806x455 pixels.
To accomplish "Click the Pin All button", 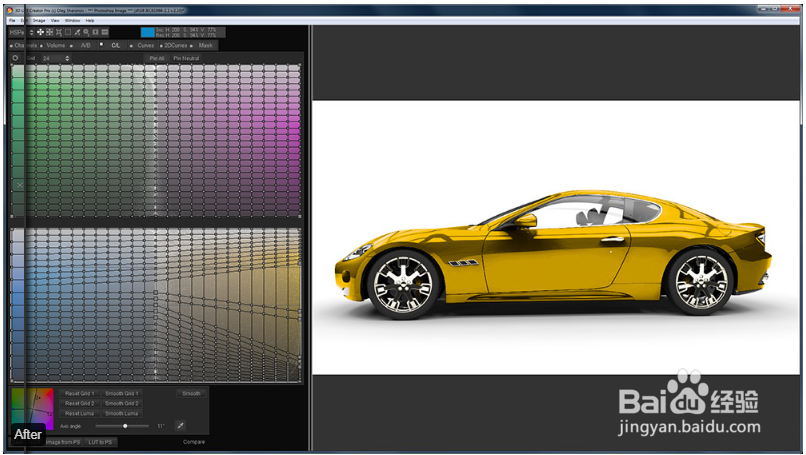I will pyautogui.click(x=157, y=58).
